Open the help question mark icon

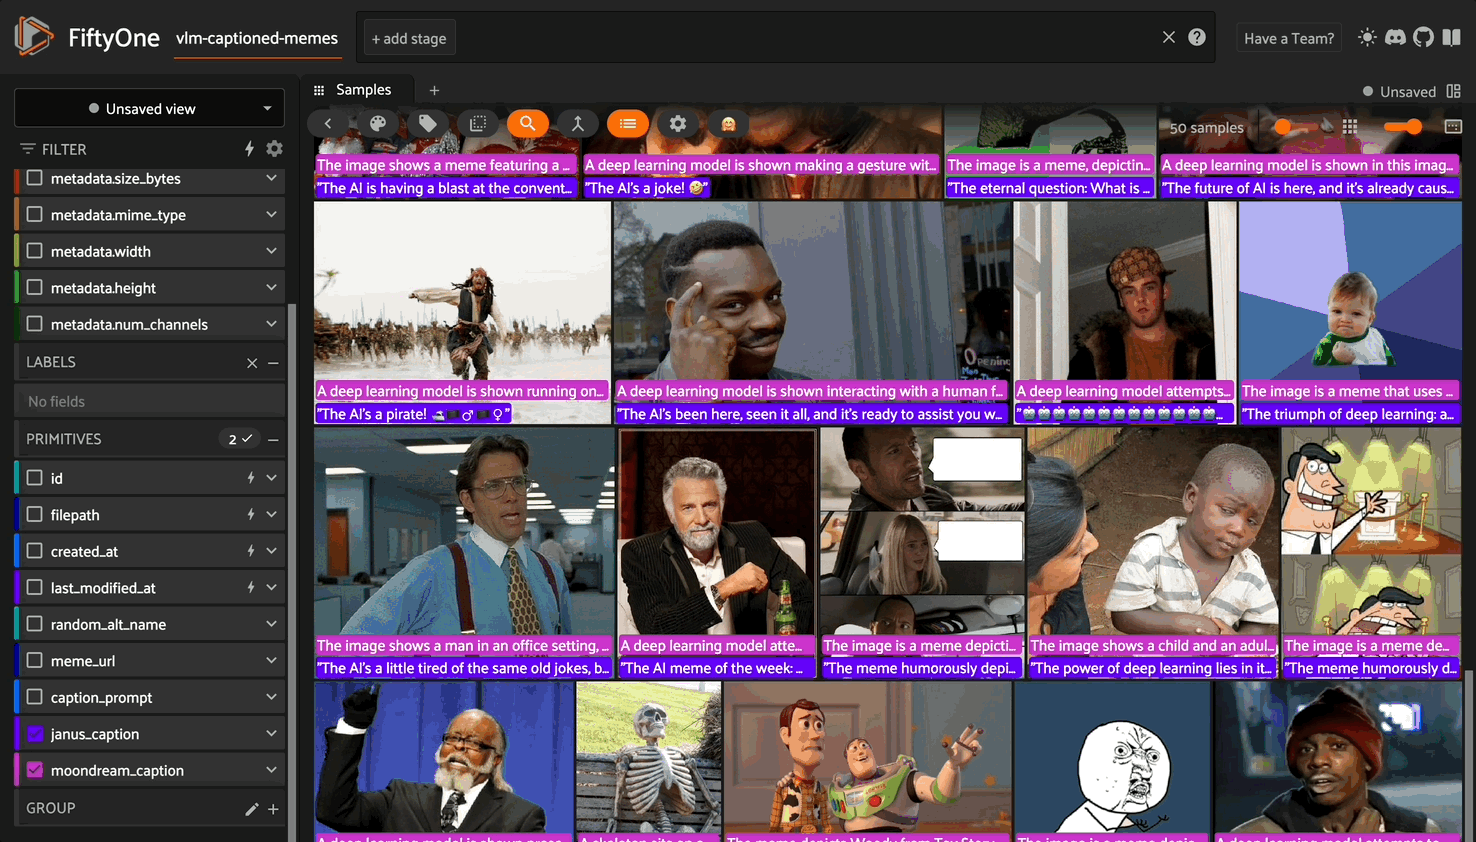pos(1197,37)
